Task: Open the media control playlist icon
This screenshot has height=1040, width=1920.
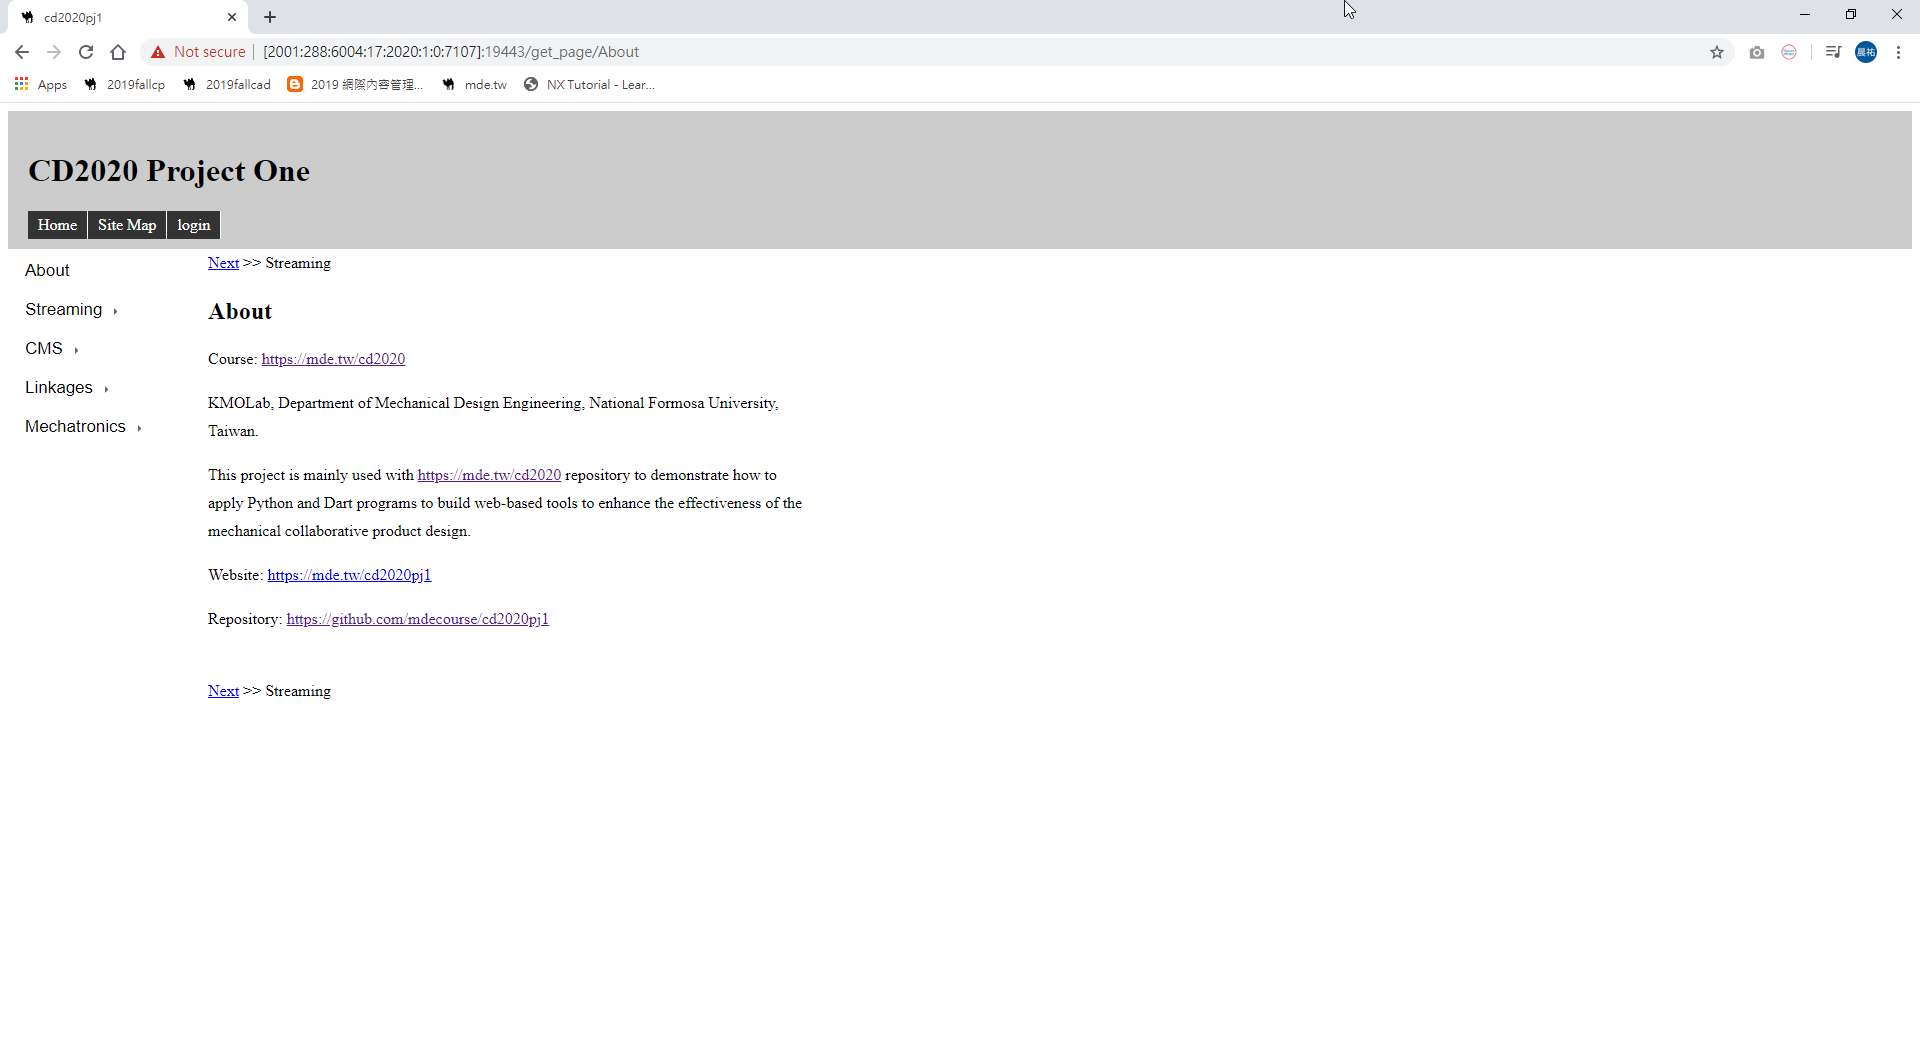Action: [x=1833, y=52]
